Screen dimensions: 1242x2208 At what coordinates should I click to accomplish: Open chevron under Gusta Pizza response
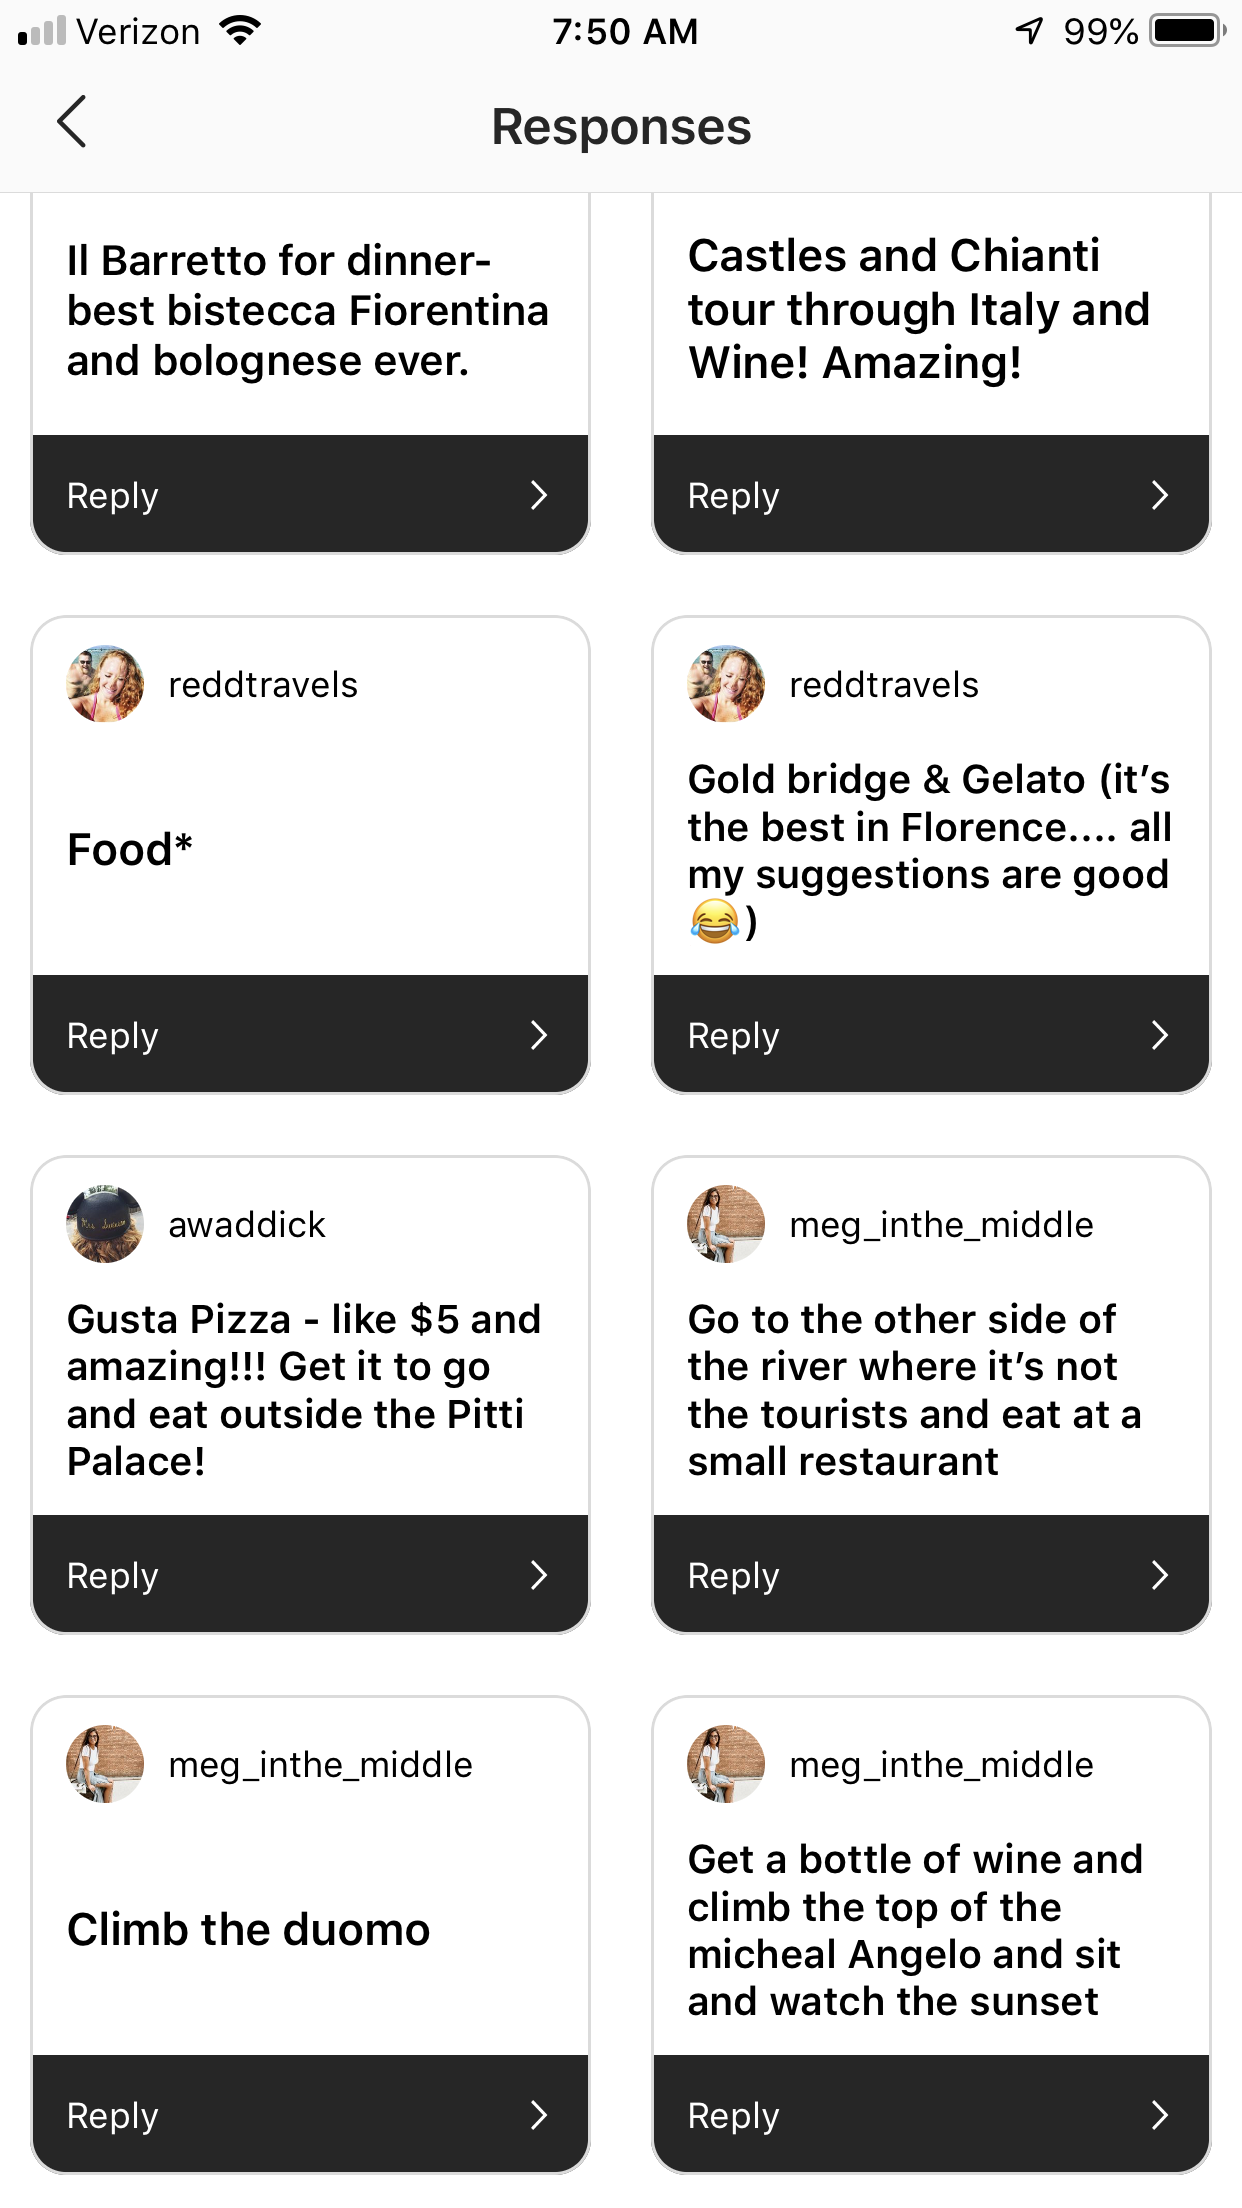click(539, 1575)
